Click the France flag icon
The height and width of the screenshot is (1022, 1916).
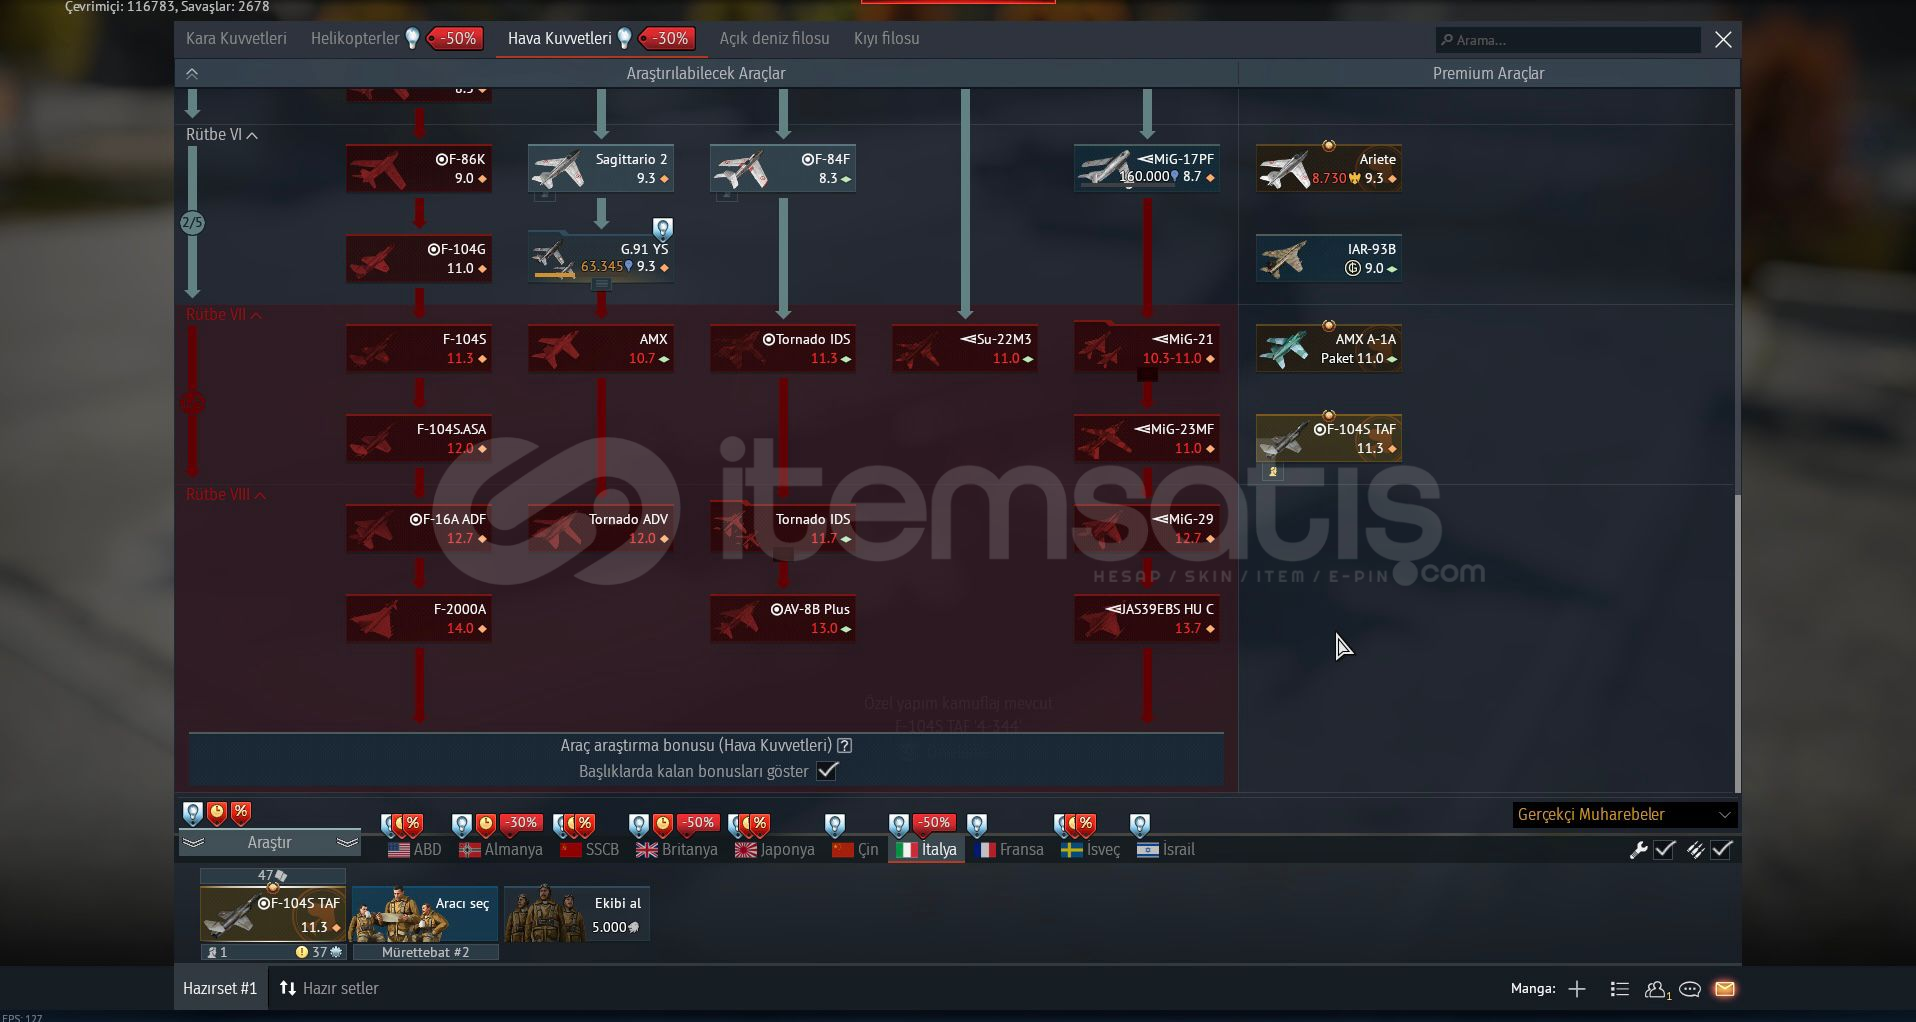click(985, 850)
